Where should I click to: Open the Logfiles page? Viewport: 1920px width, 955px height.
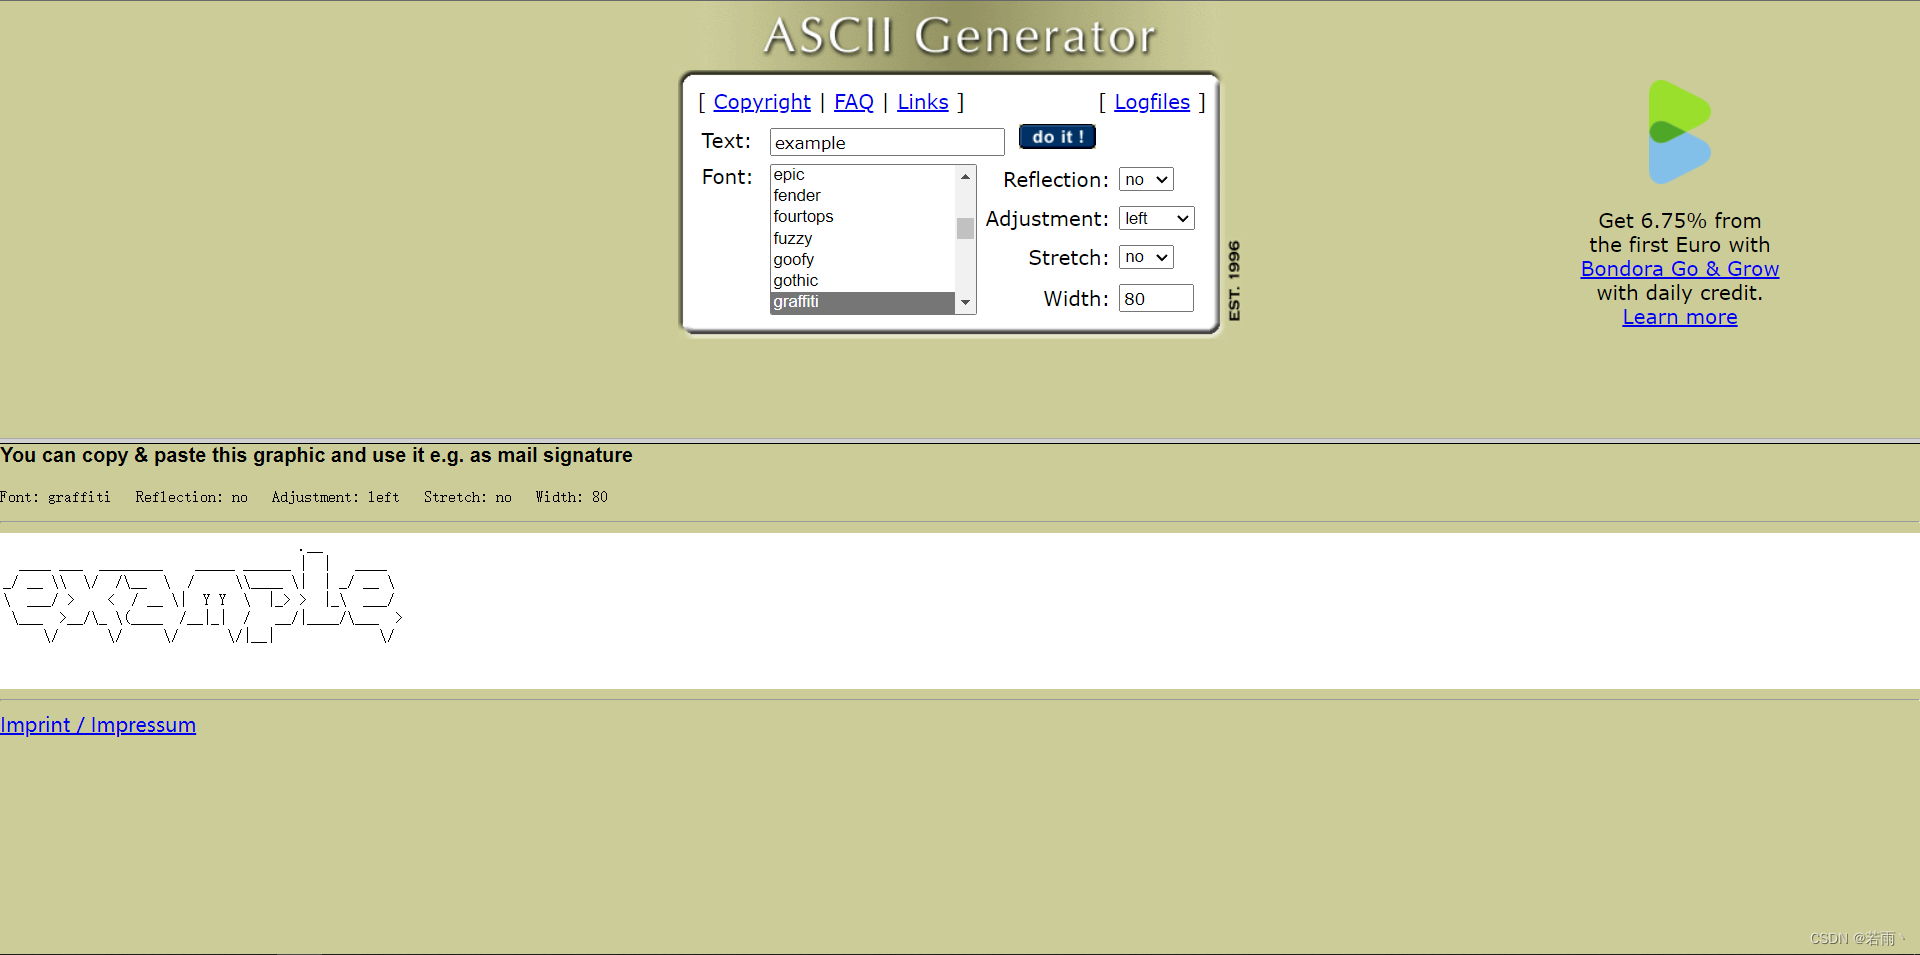pyautogui.click(x=1151, y=102)
